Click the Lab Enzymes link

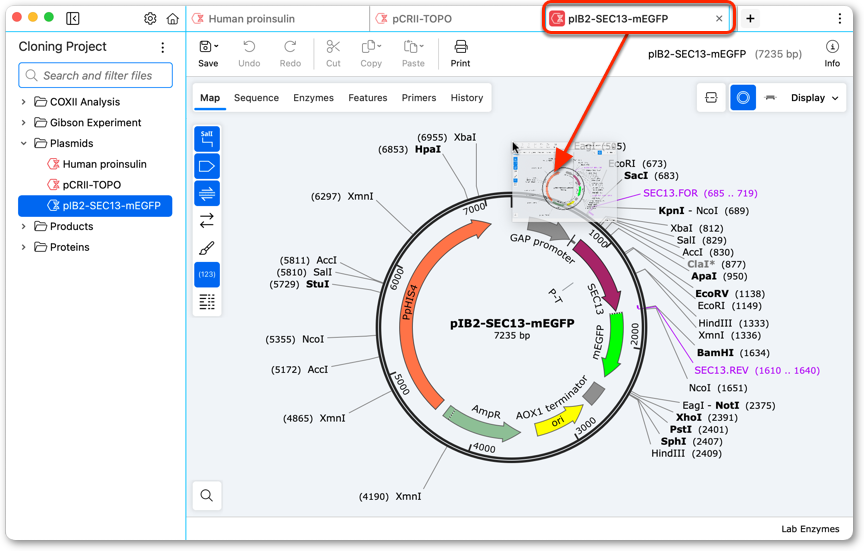(810, 529)
